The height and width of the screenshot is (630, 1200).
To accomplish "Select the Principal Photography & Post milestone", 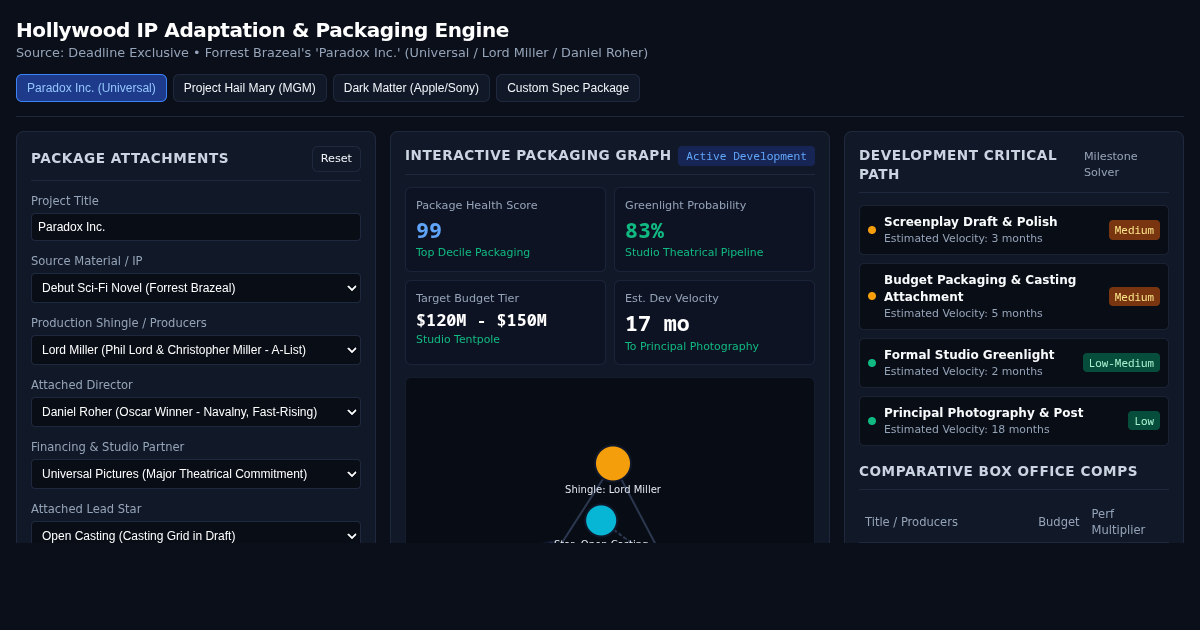I will click(x=1014, y=421).
